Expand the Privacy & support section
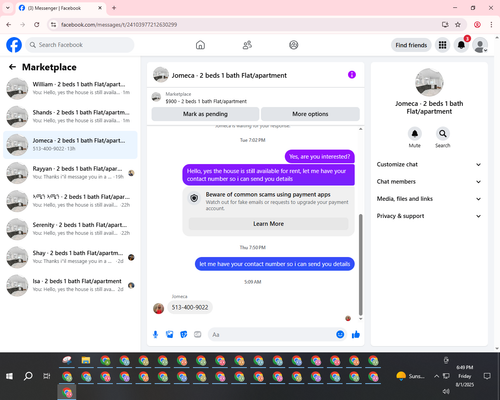 [429, 216]
